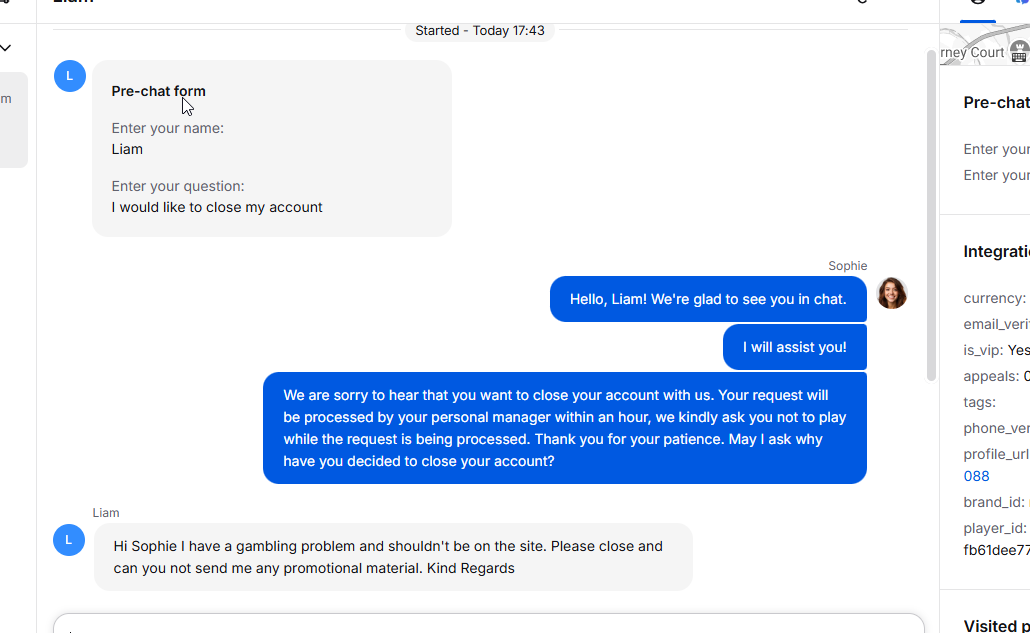This screenshot has width=1030, height=633.
Task: Click the Berney Court map thumbnail
Action: click(x=985, y=47)
